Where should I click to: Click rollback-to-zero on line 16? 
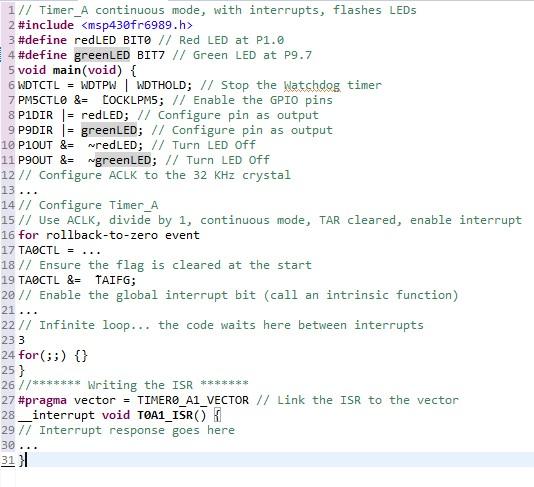point(102,235)
